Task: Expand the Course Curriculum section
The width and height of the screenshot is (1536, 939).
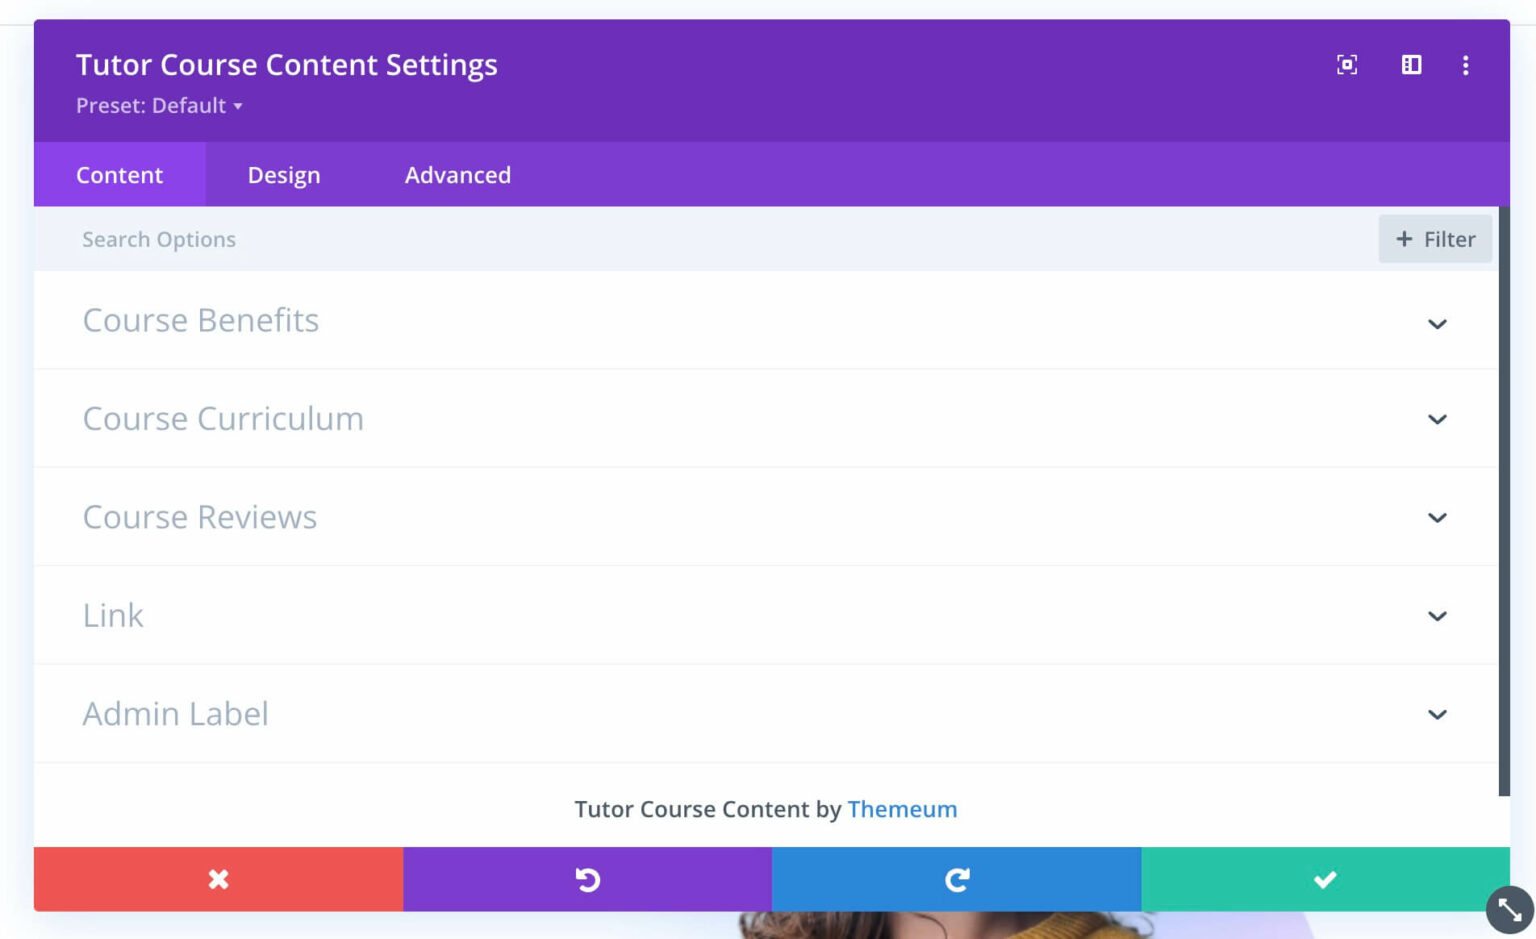Action: point(1437,420)
